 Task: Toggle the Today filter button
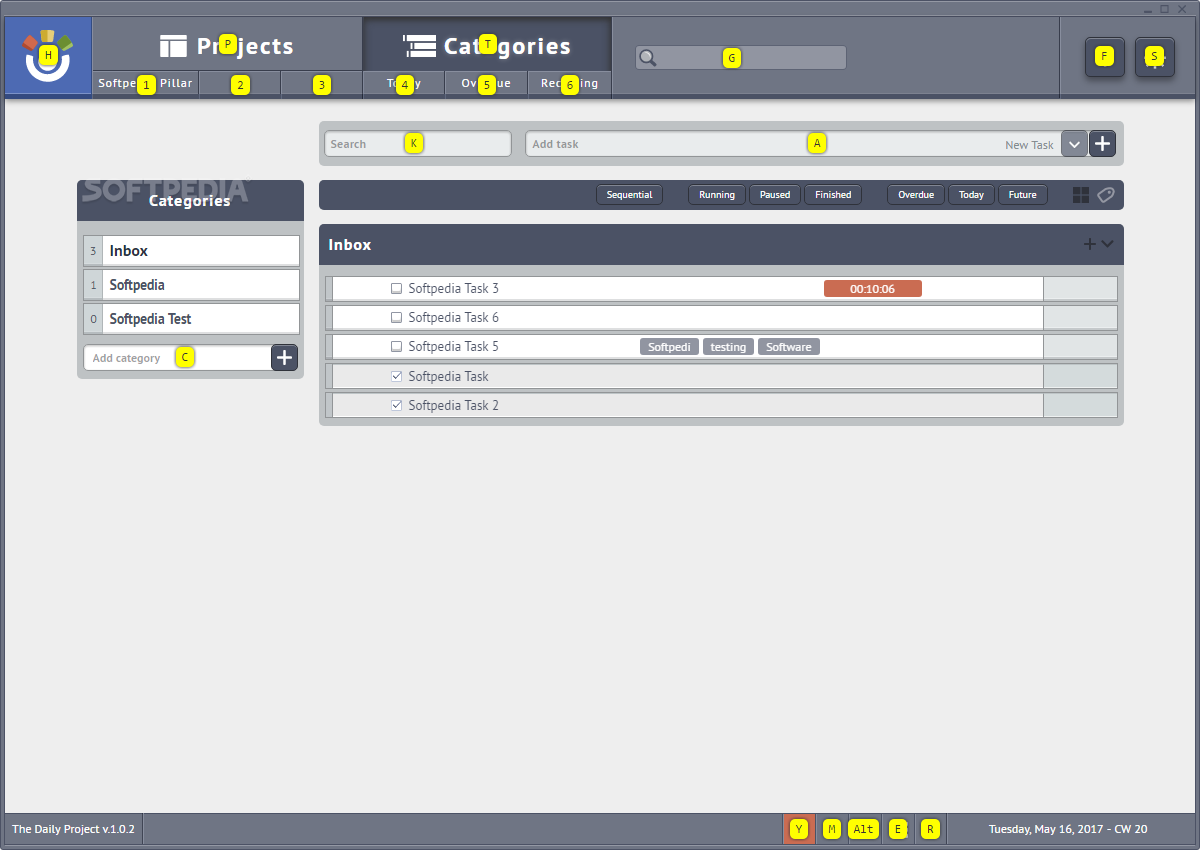971,195
